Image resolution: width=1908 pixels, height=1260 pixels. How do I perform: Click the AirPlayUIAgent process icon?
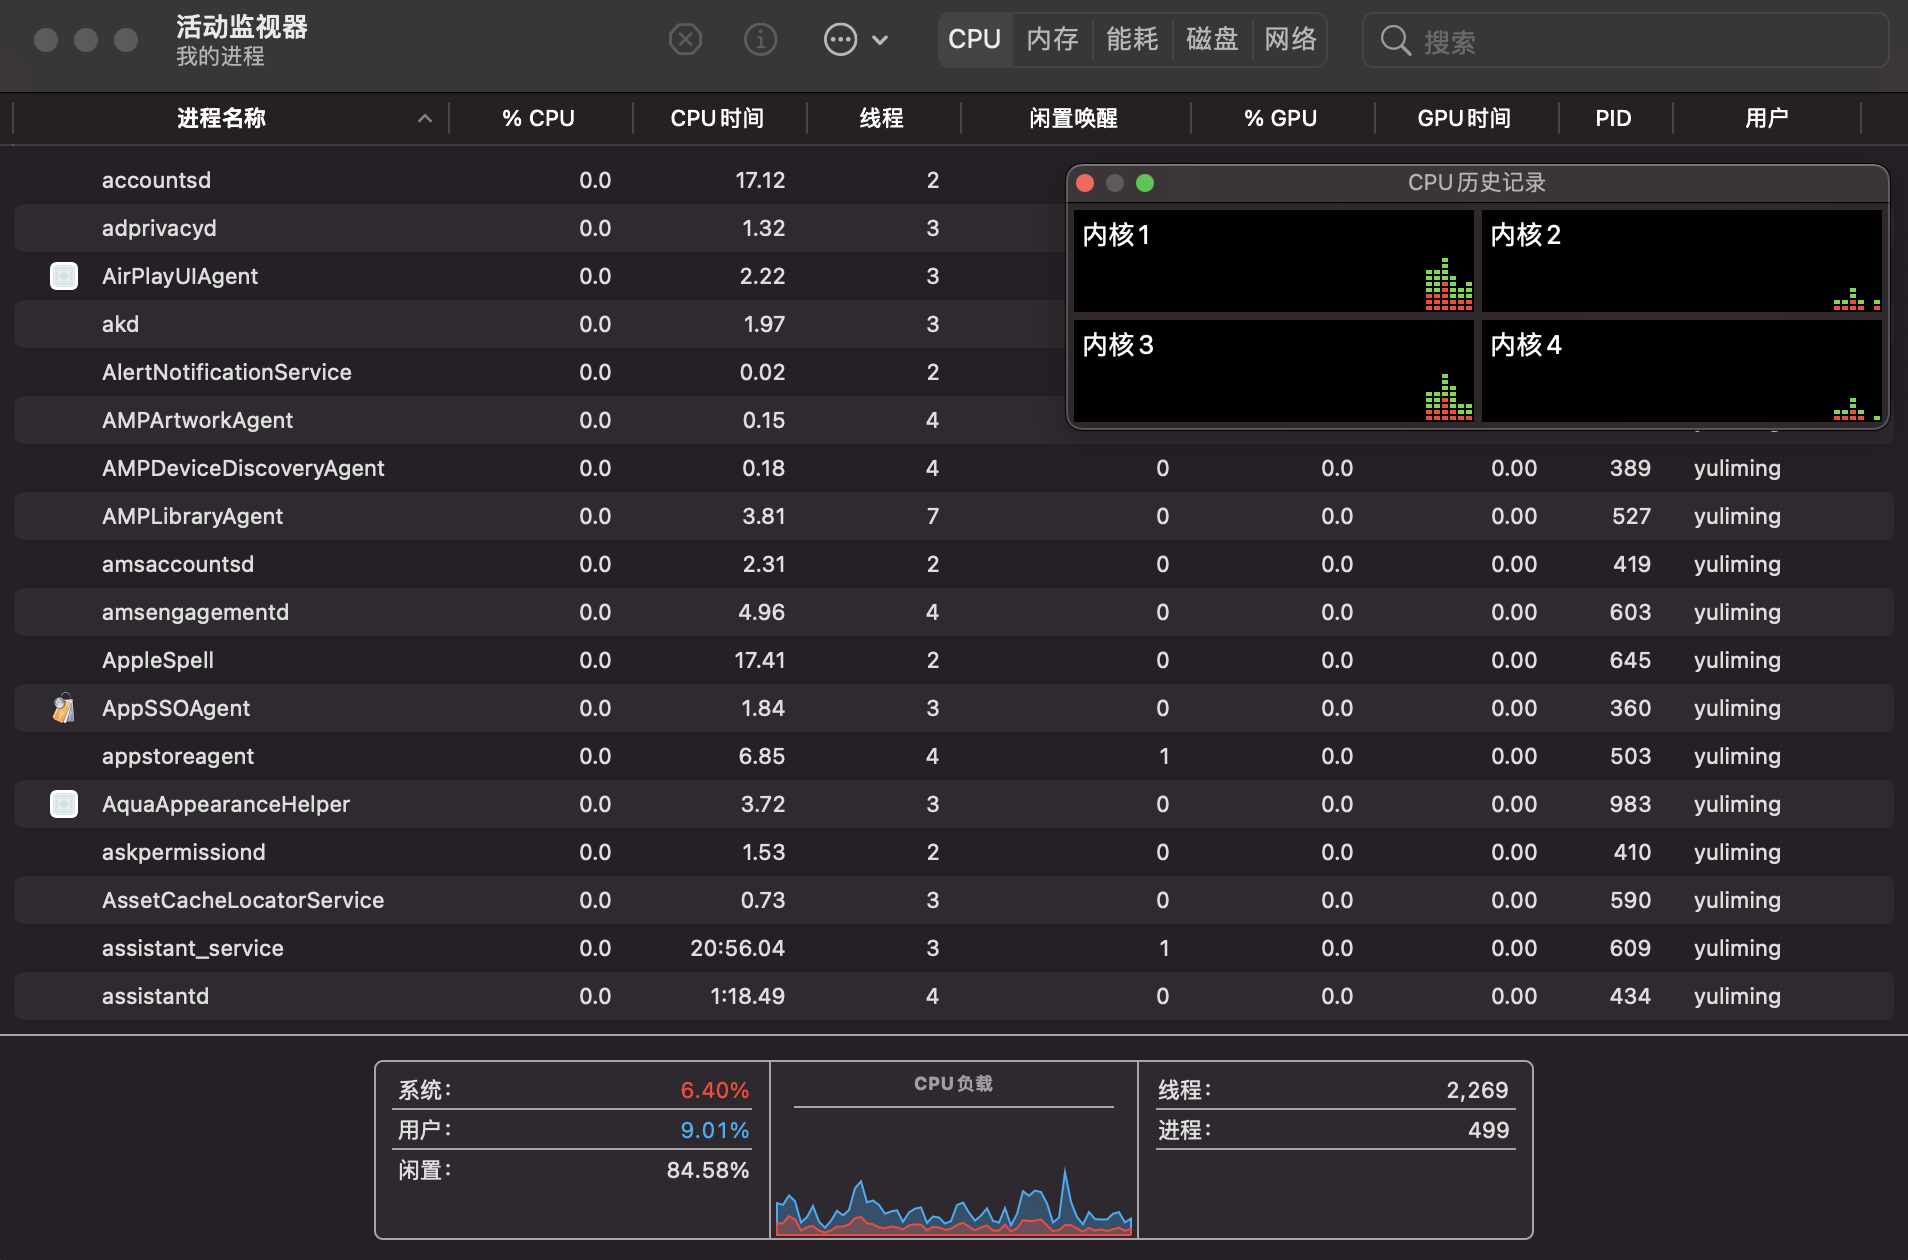[x=64, y=276]
